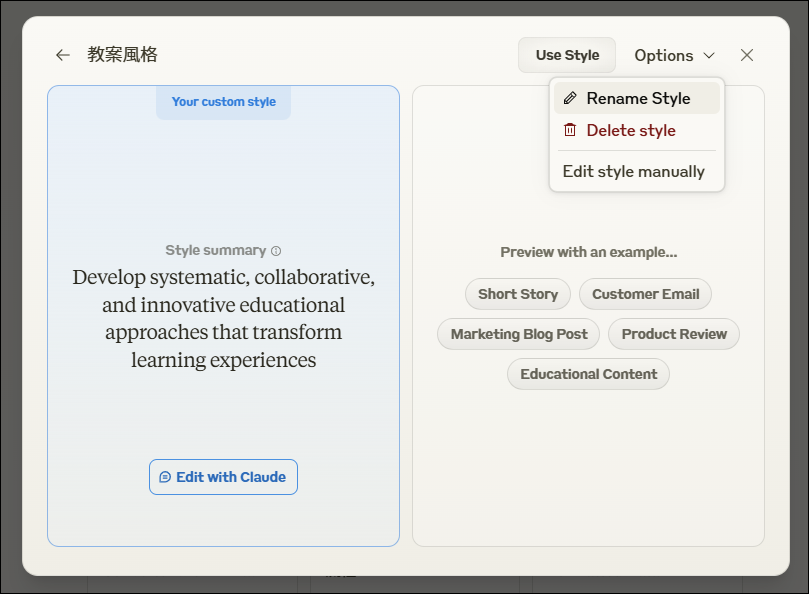This screenshot has width=809, height=594.
Task: Pick the Product Review preview chip
Action: coord(674,334)
